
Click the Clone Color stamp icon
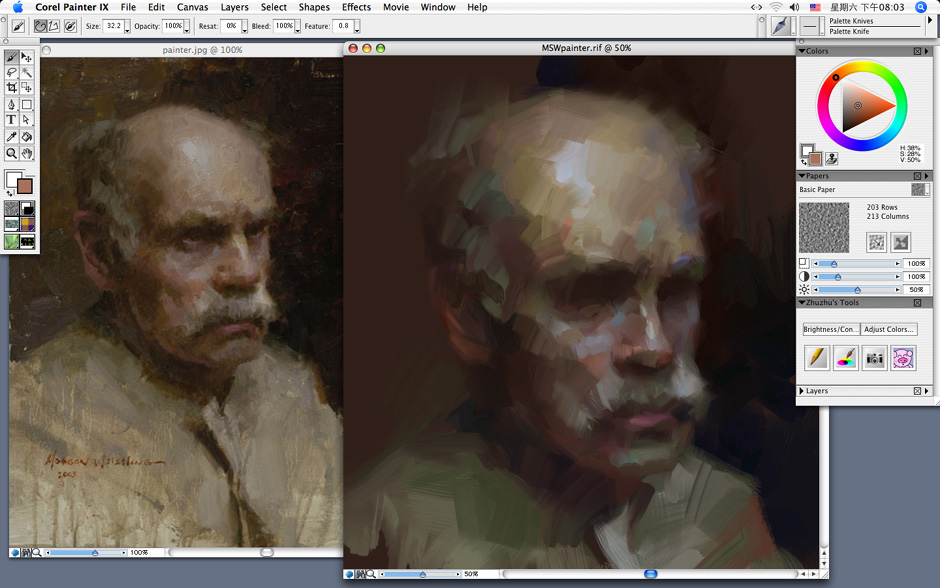(x=831, y=159)
